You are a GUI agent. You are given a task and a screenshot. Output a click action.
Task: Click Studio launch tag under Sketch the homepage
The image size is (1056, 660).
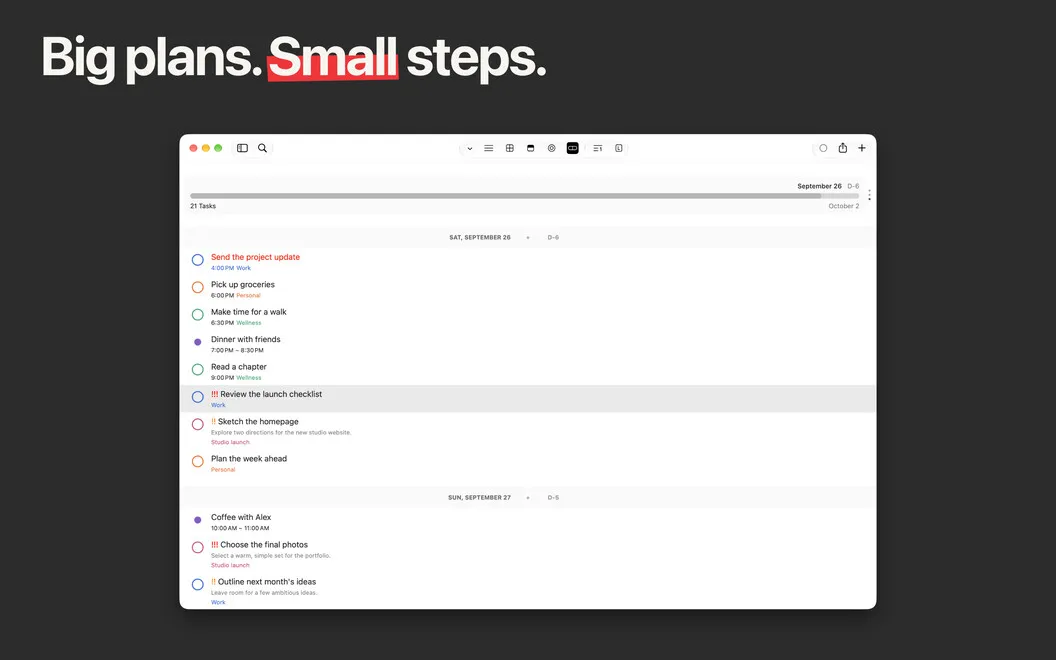(230, 442)
